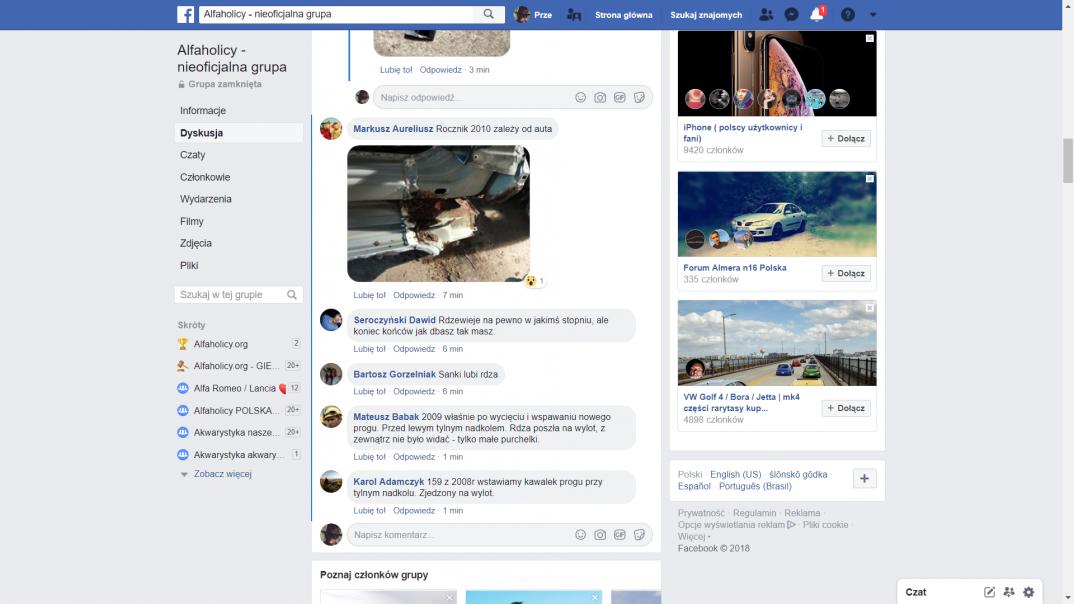1074x604 pixels.
Task: Open notifications bell icon
Action: click(816, 14)
